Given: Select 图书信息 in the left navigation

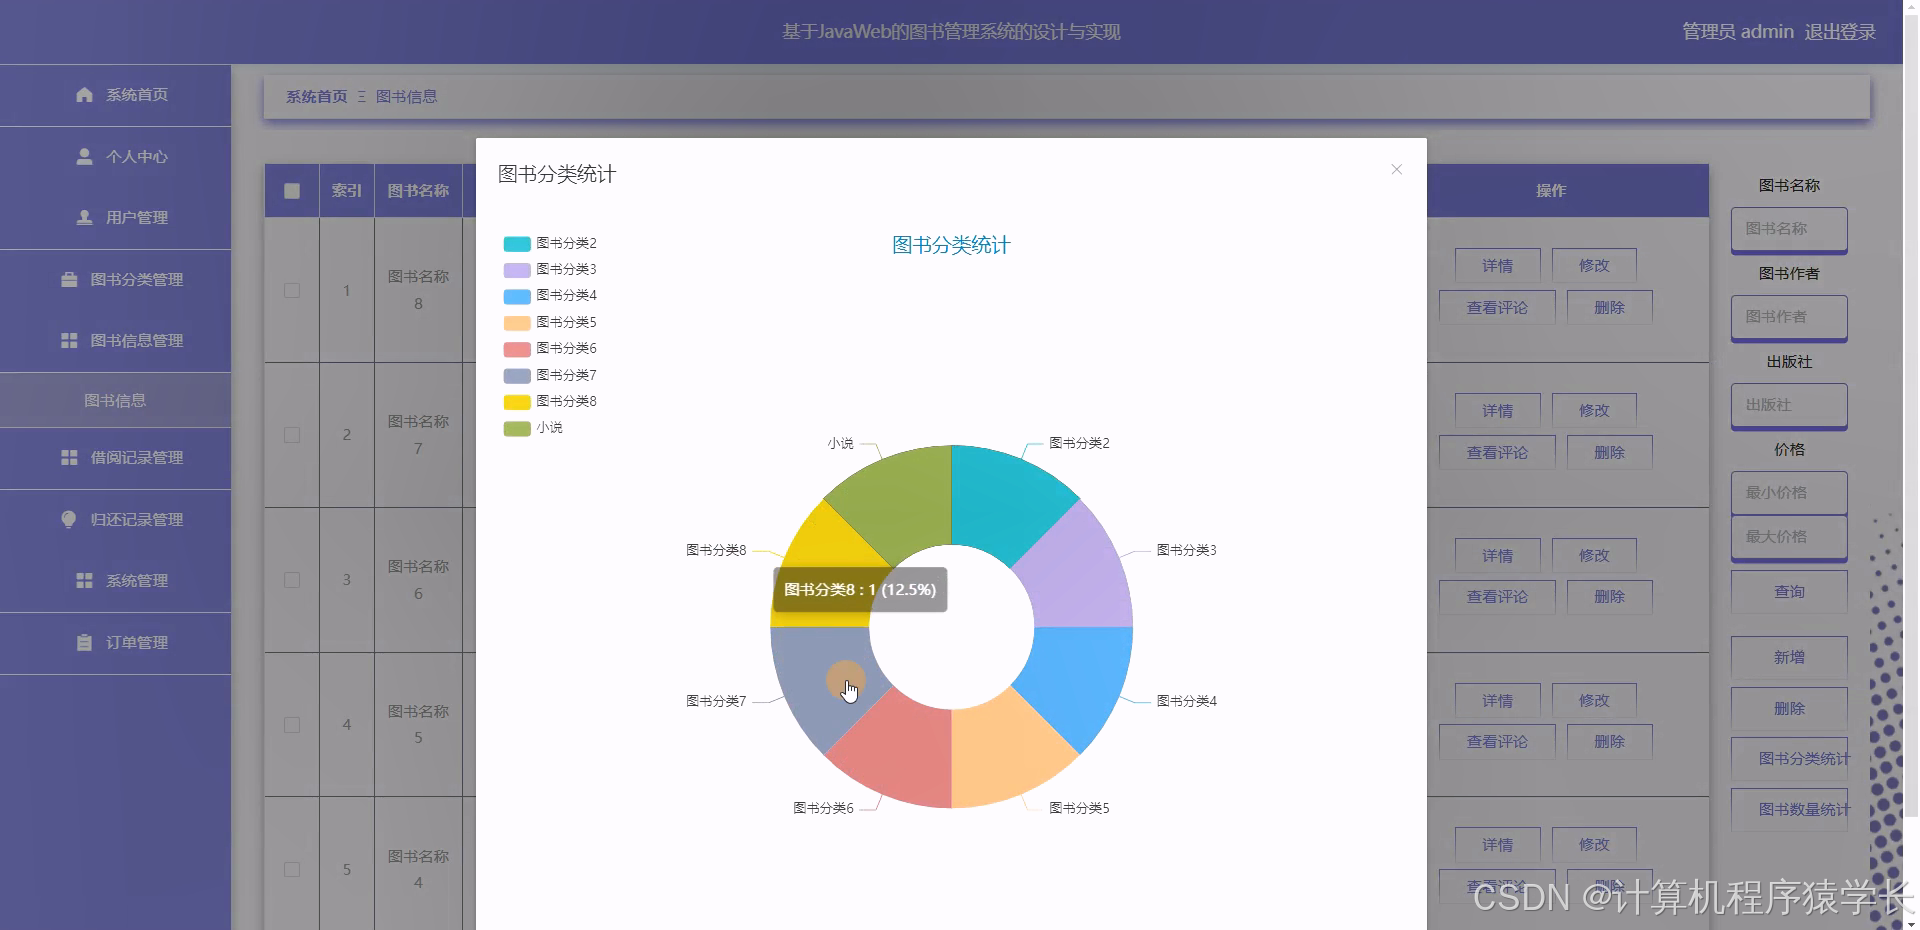Looking at the screenshot, I should click(x=115, y=400).
